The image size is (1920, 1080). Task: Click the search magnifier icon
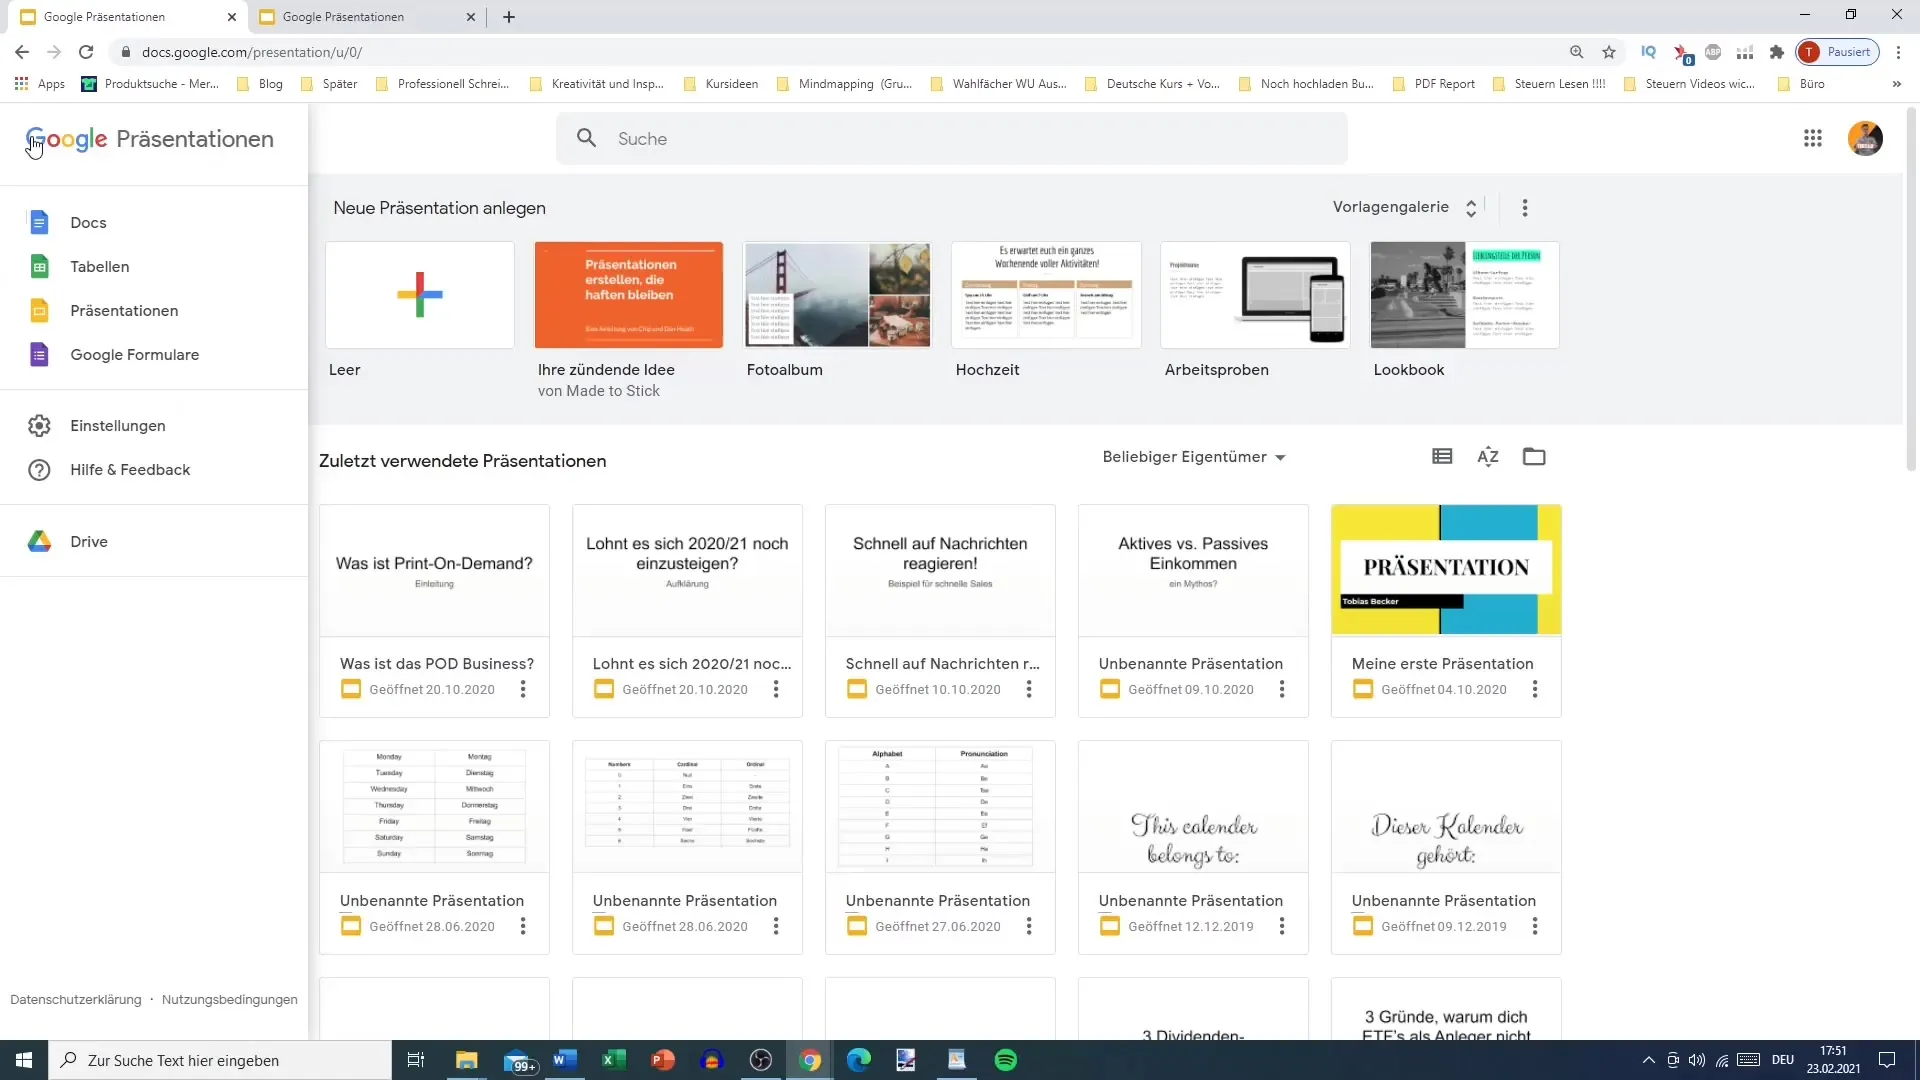click(x=587, y=138)
